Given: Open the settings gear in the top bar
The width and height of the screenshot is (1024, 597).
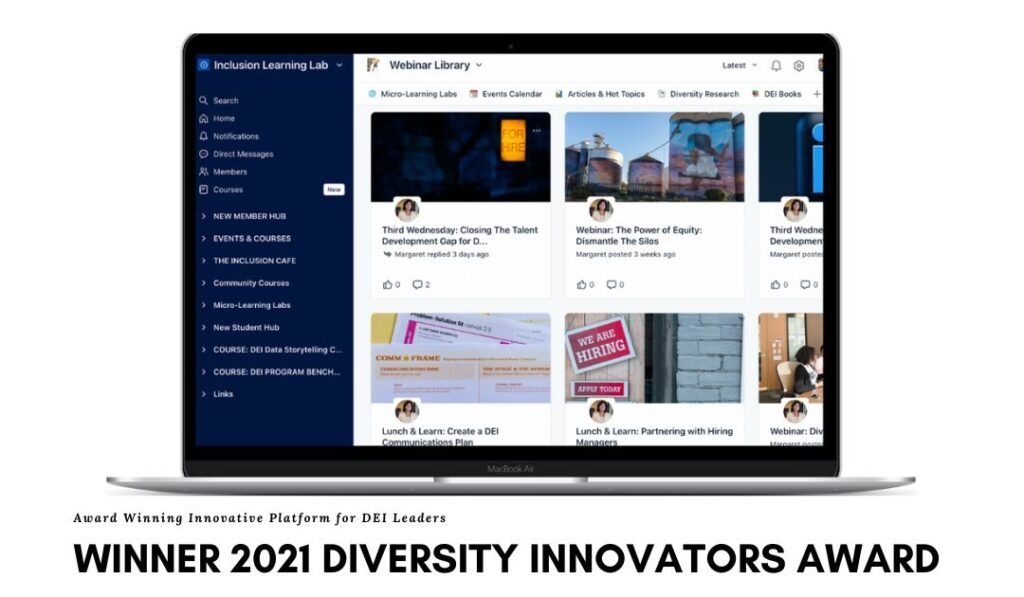Looking at the screenshot, I should pyautogui.click(x=797, y=64).
